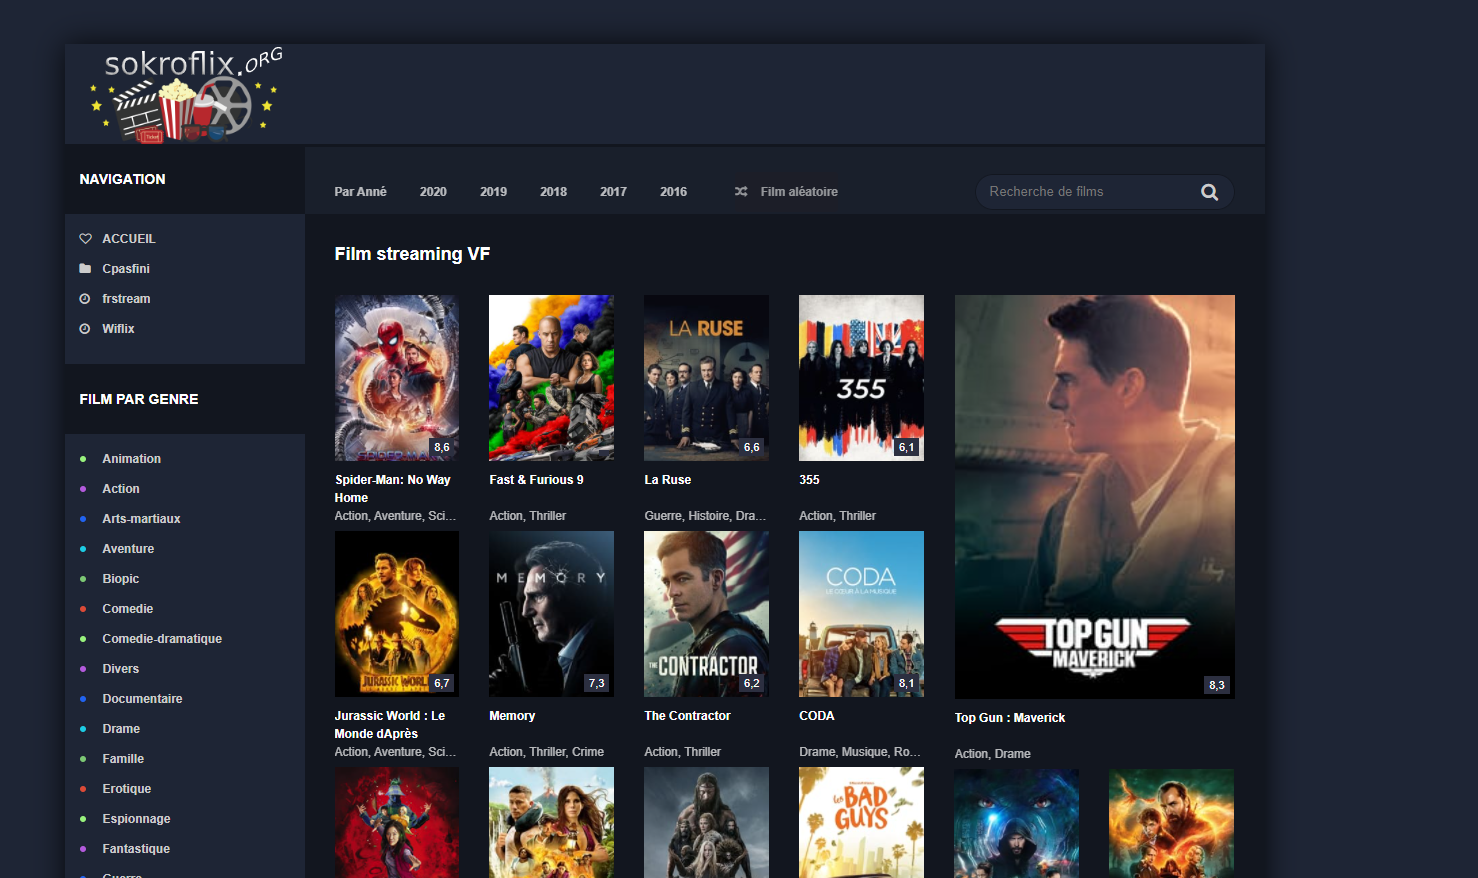Filter films by year 2019
The image size is (1478, 878).
pos(493,192)
